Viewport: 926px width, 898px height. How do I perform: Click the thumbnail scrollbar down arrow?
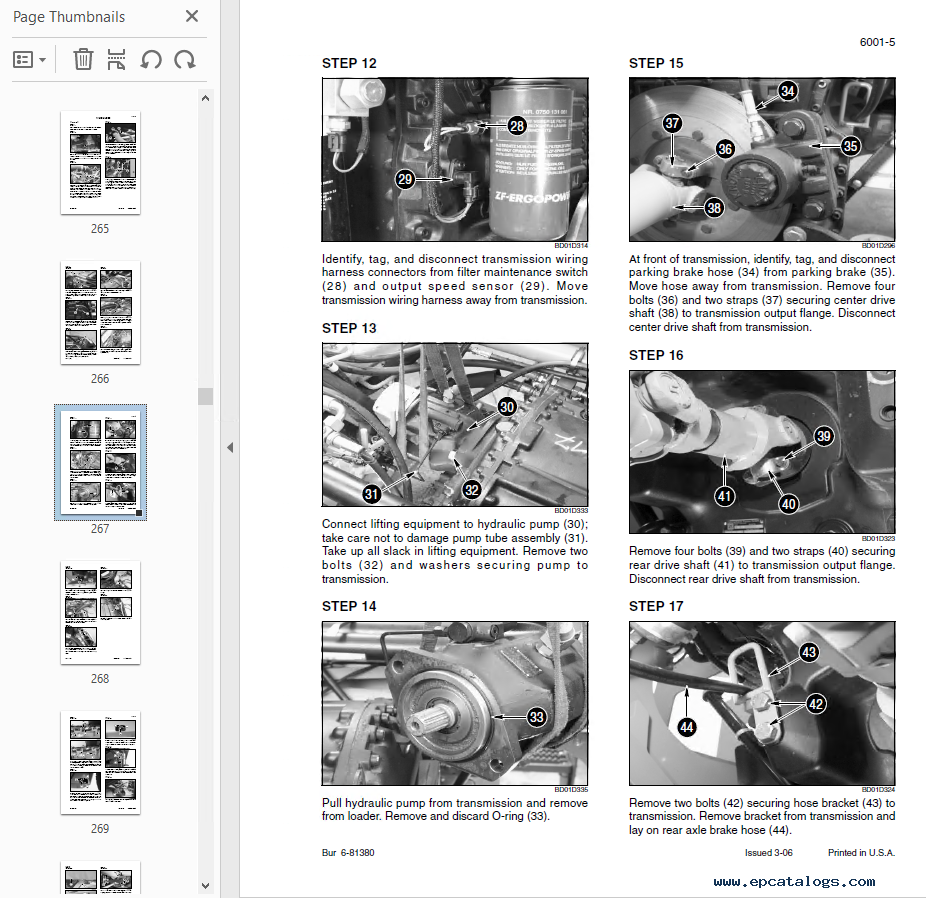coord(206,886)
